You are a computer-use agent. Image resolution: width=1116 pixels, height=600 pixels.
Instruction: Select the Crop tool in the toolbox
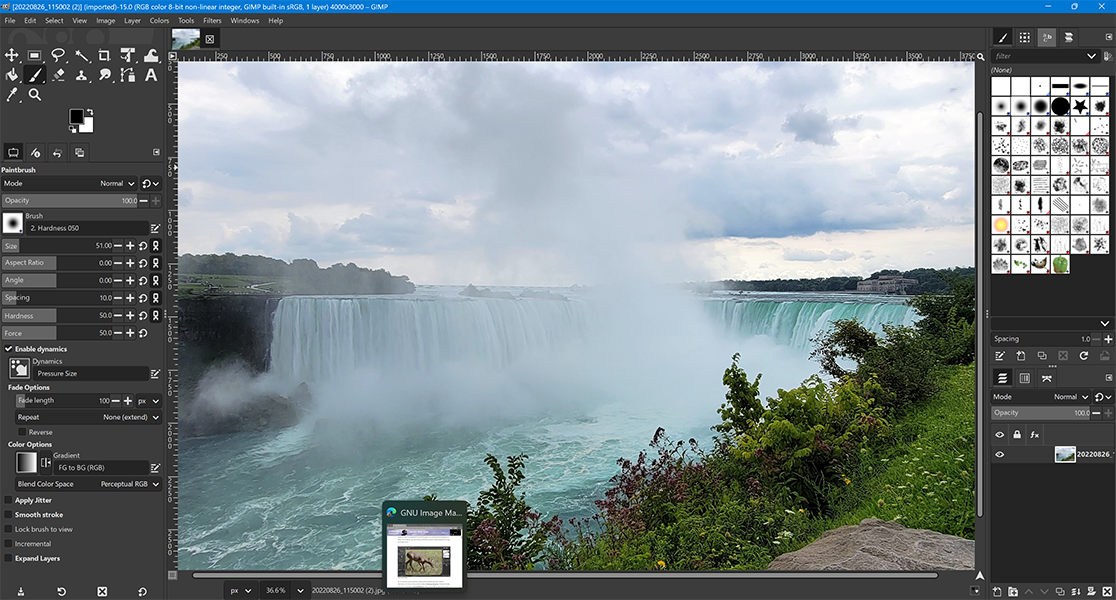tap(104, 55)
